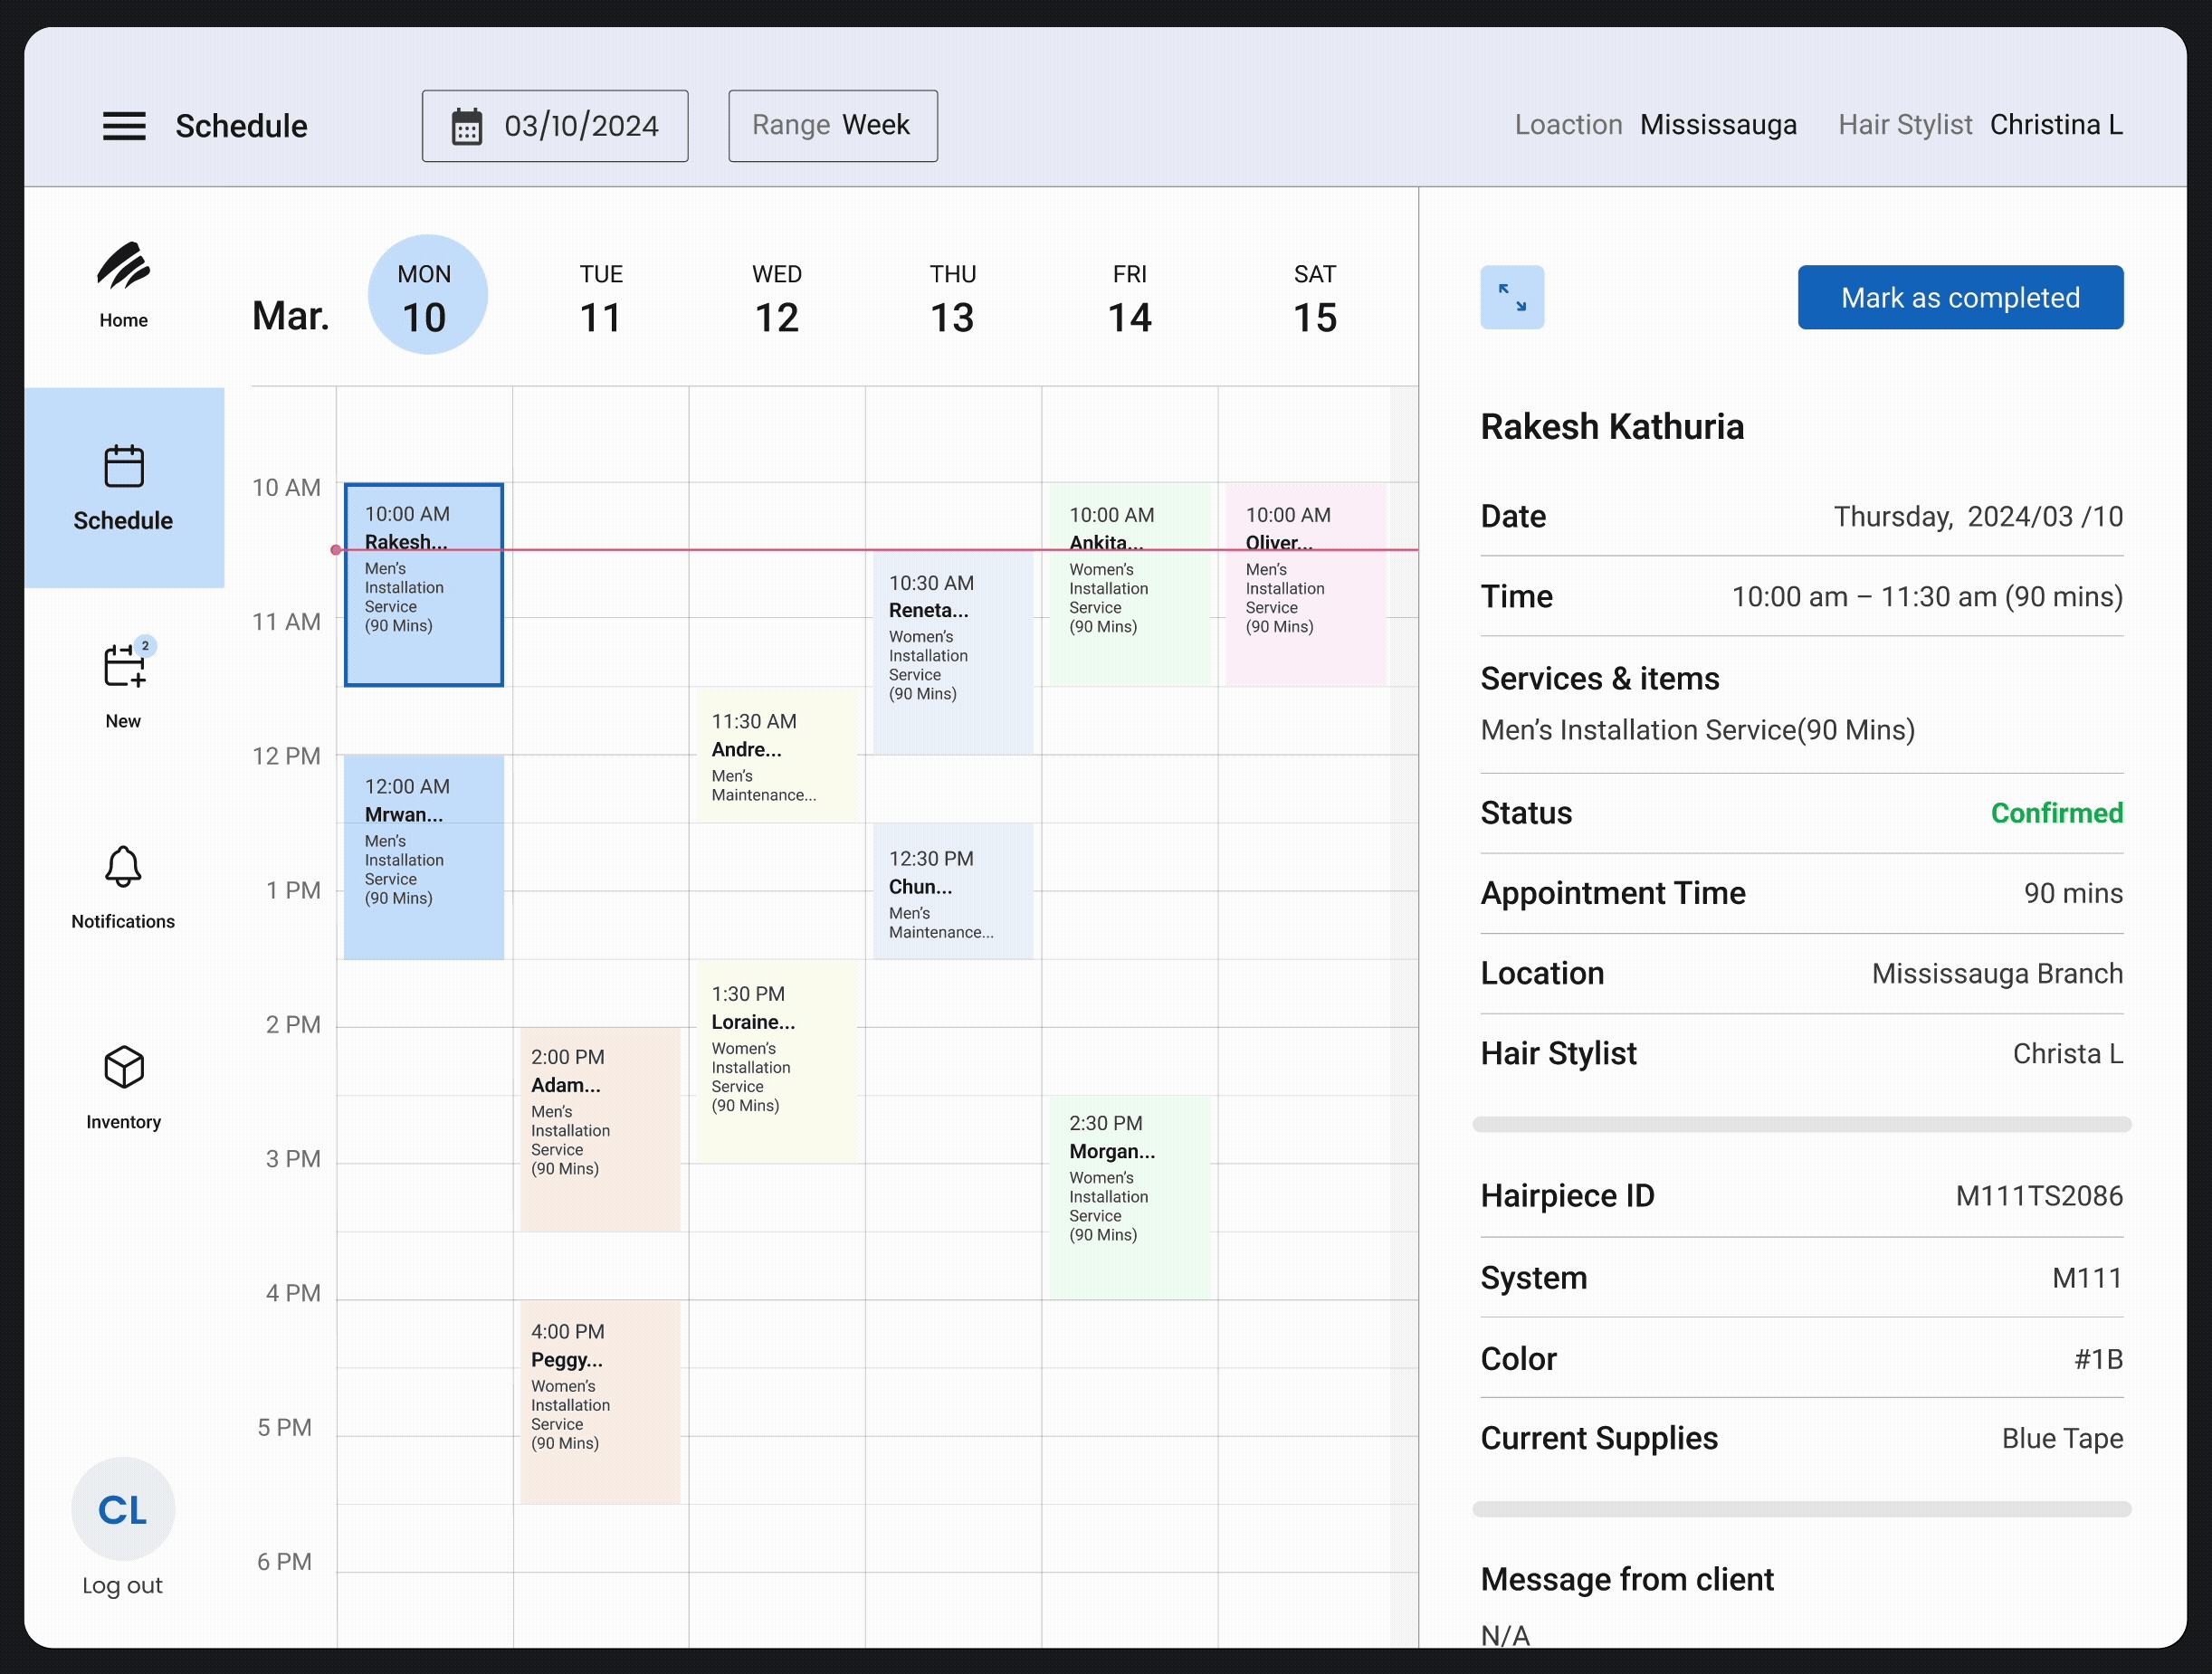Select Andre's 11:30 AM maintenance appointment
Screen dimensions: 2212x1674
777,756
